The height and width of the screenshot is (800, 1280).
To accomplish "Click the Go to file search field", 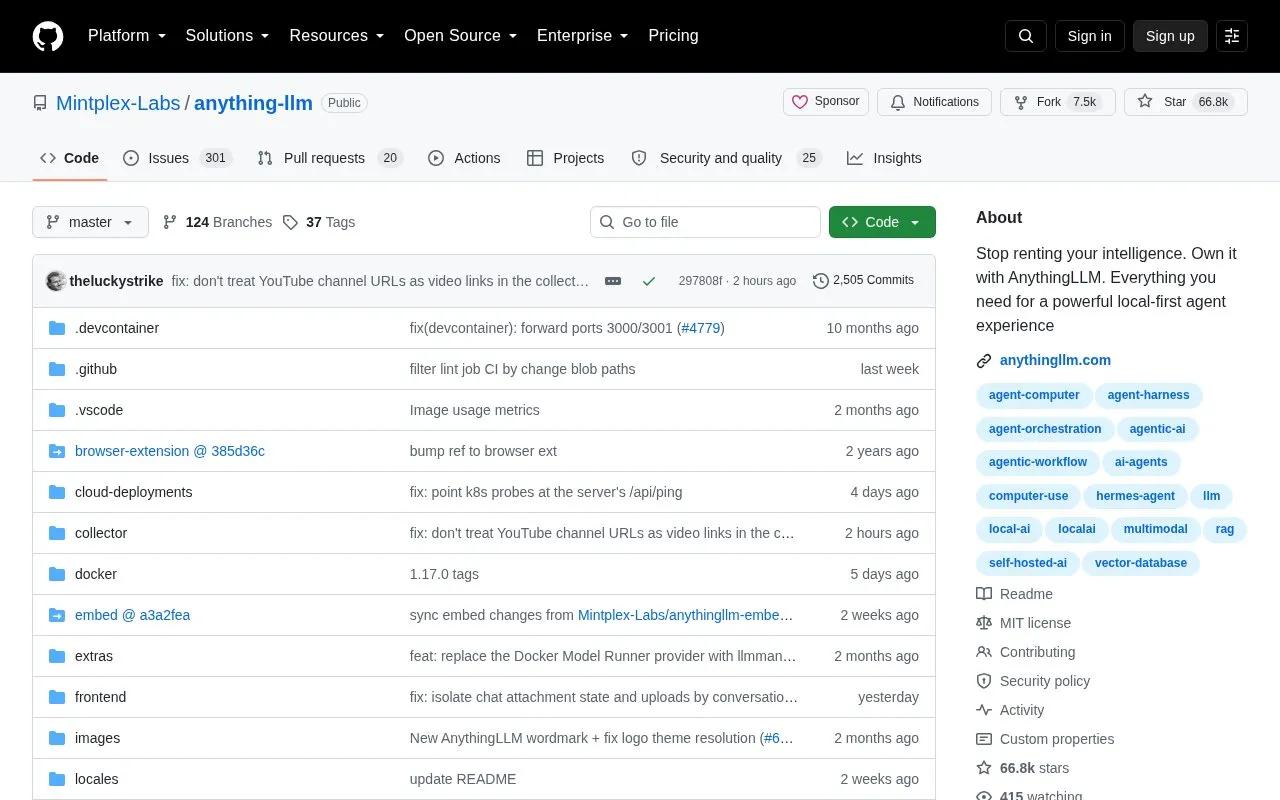I will pyautogui.click(x=705, y=222).
